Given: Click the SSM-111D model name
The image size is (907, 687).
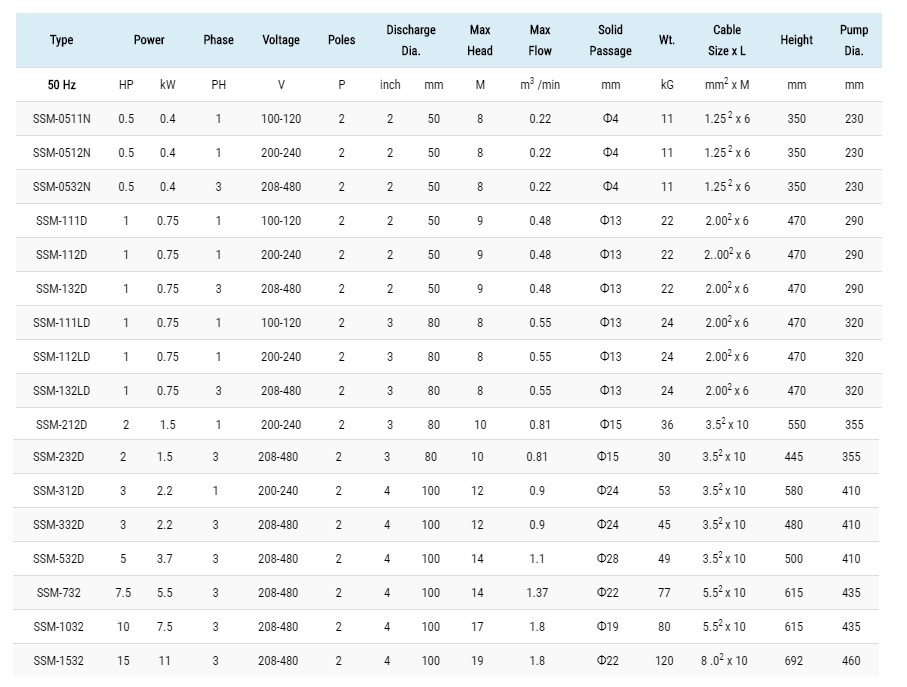Looking at the screenshot, I should coord(62,221).
